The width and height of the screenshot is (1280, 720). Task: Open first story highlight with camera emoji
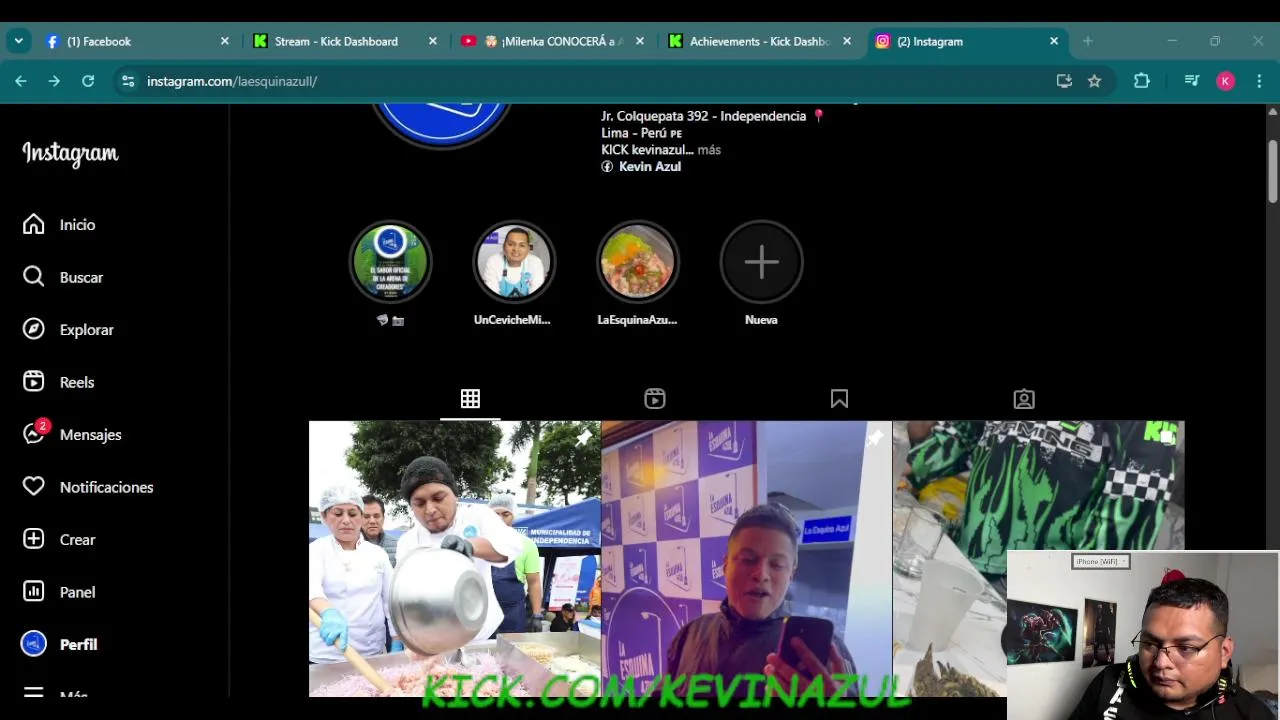coord(390,262)
